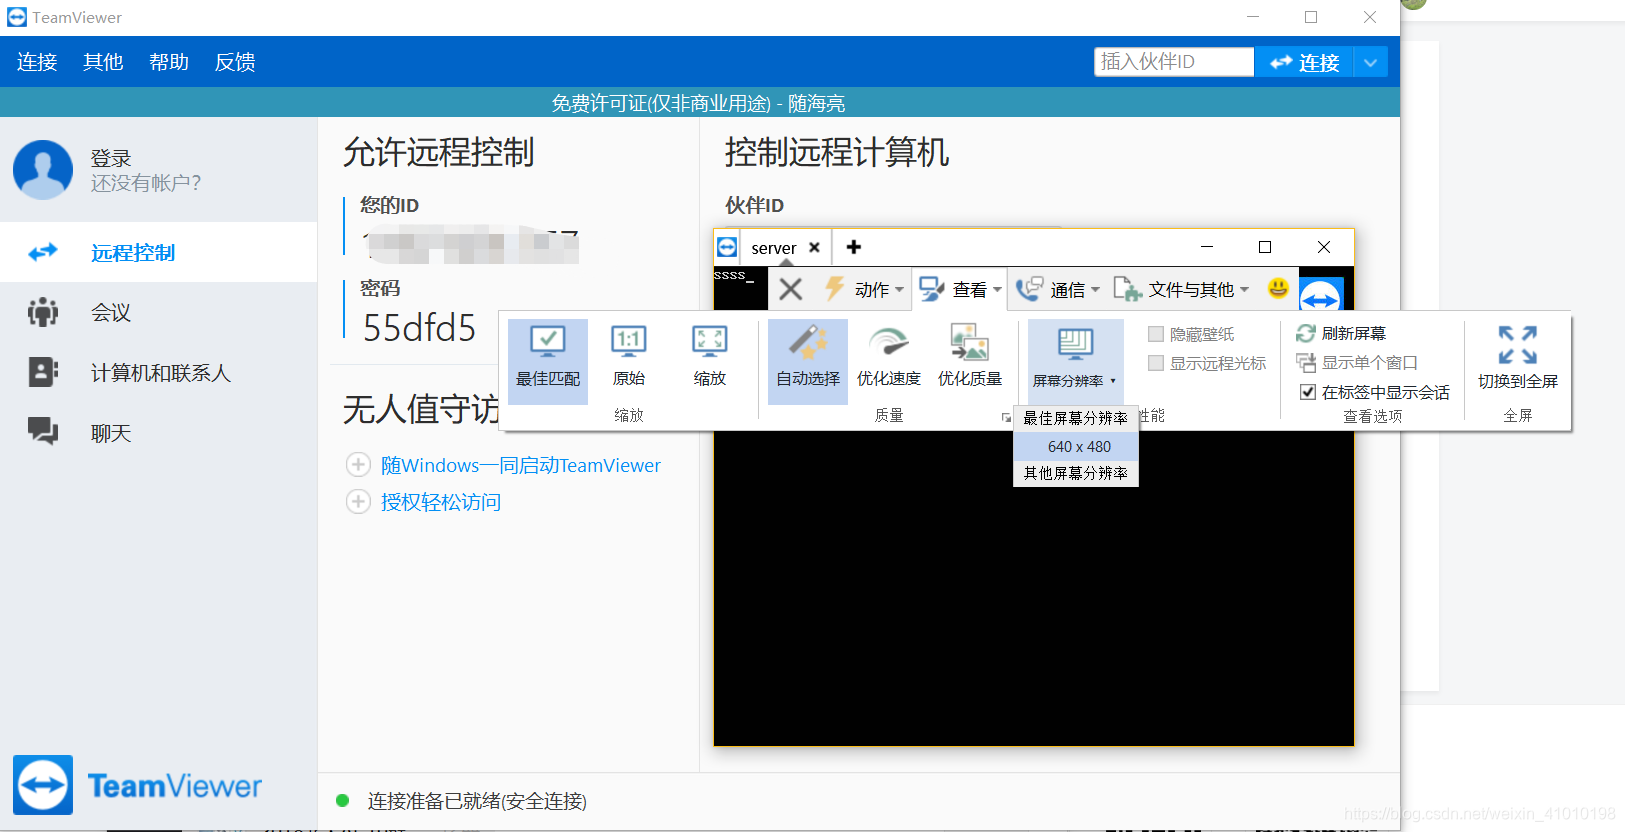Click the smiley feedback icon

[x=1278, y=288]
